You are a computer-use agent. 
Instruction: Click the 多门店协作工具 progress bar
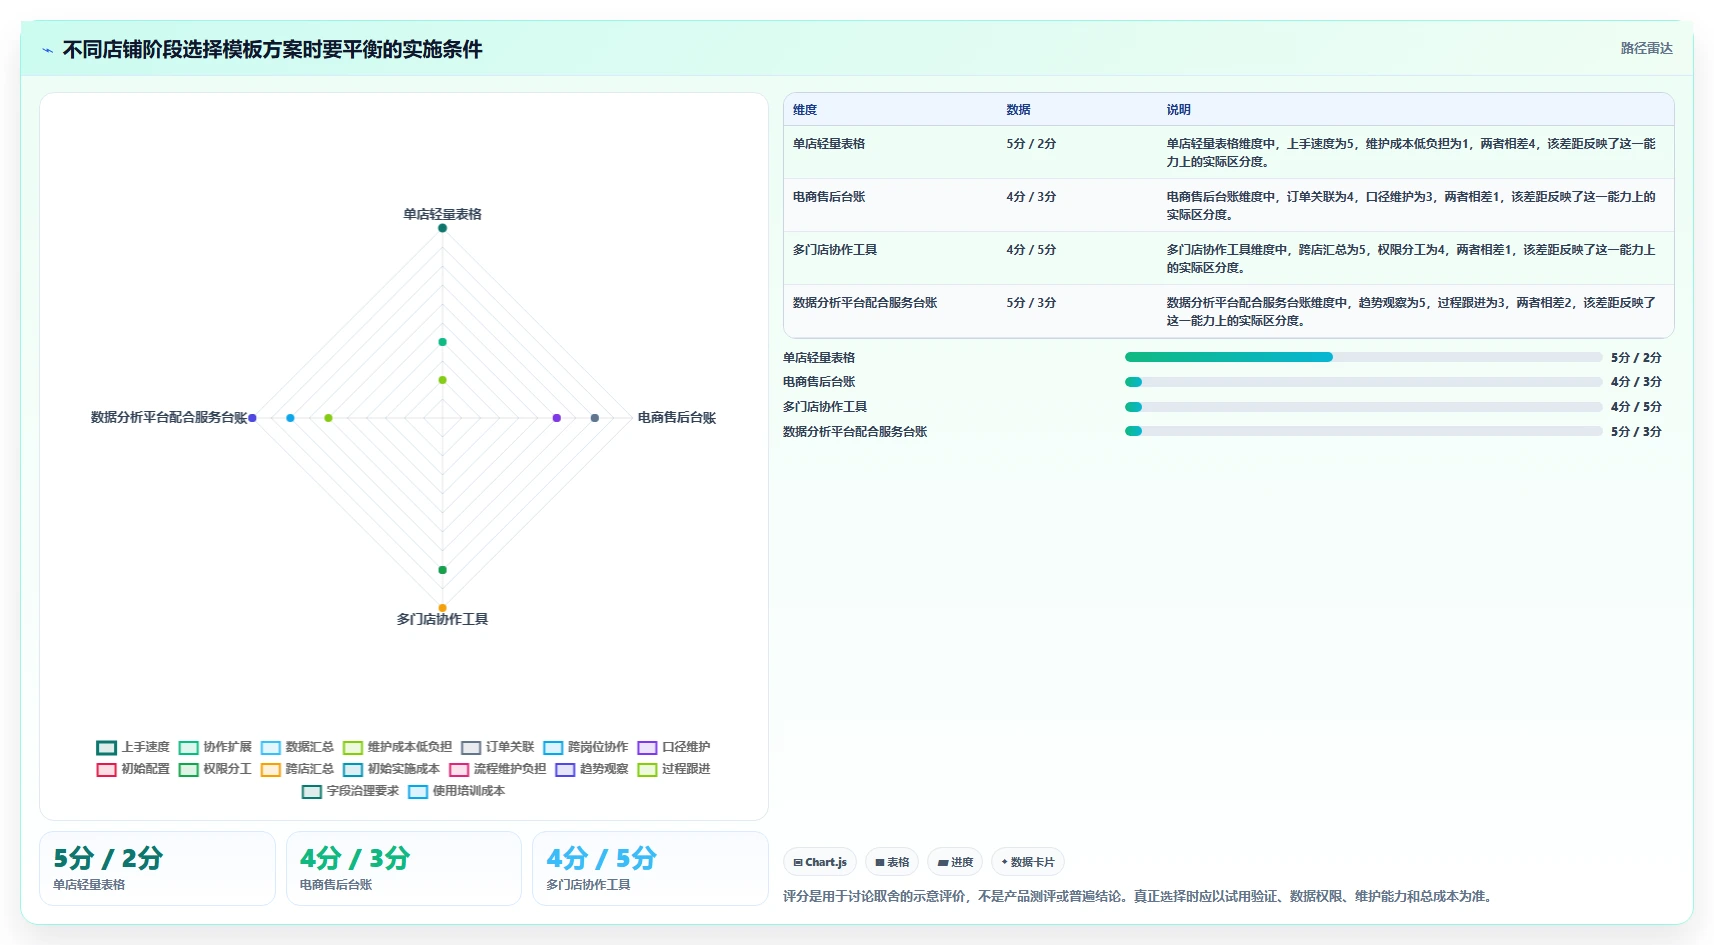[1363, 407]
